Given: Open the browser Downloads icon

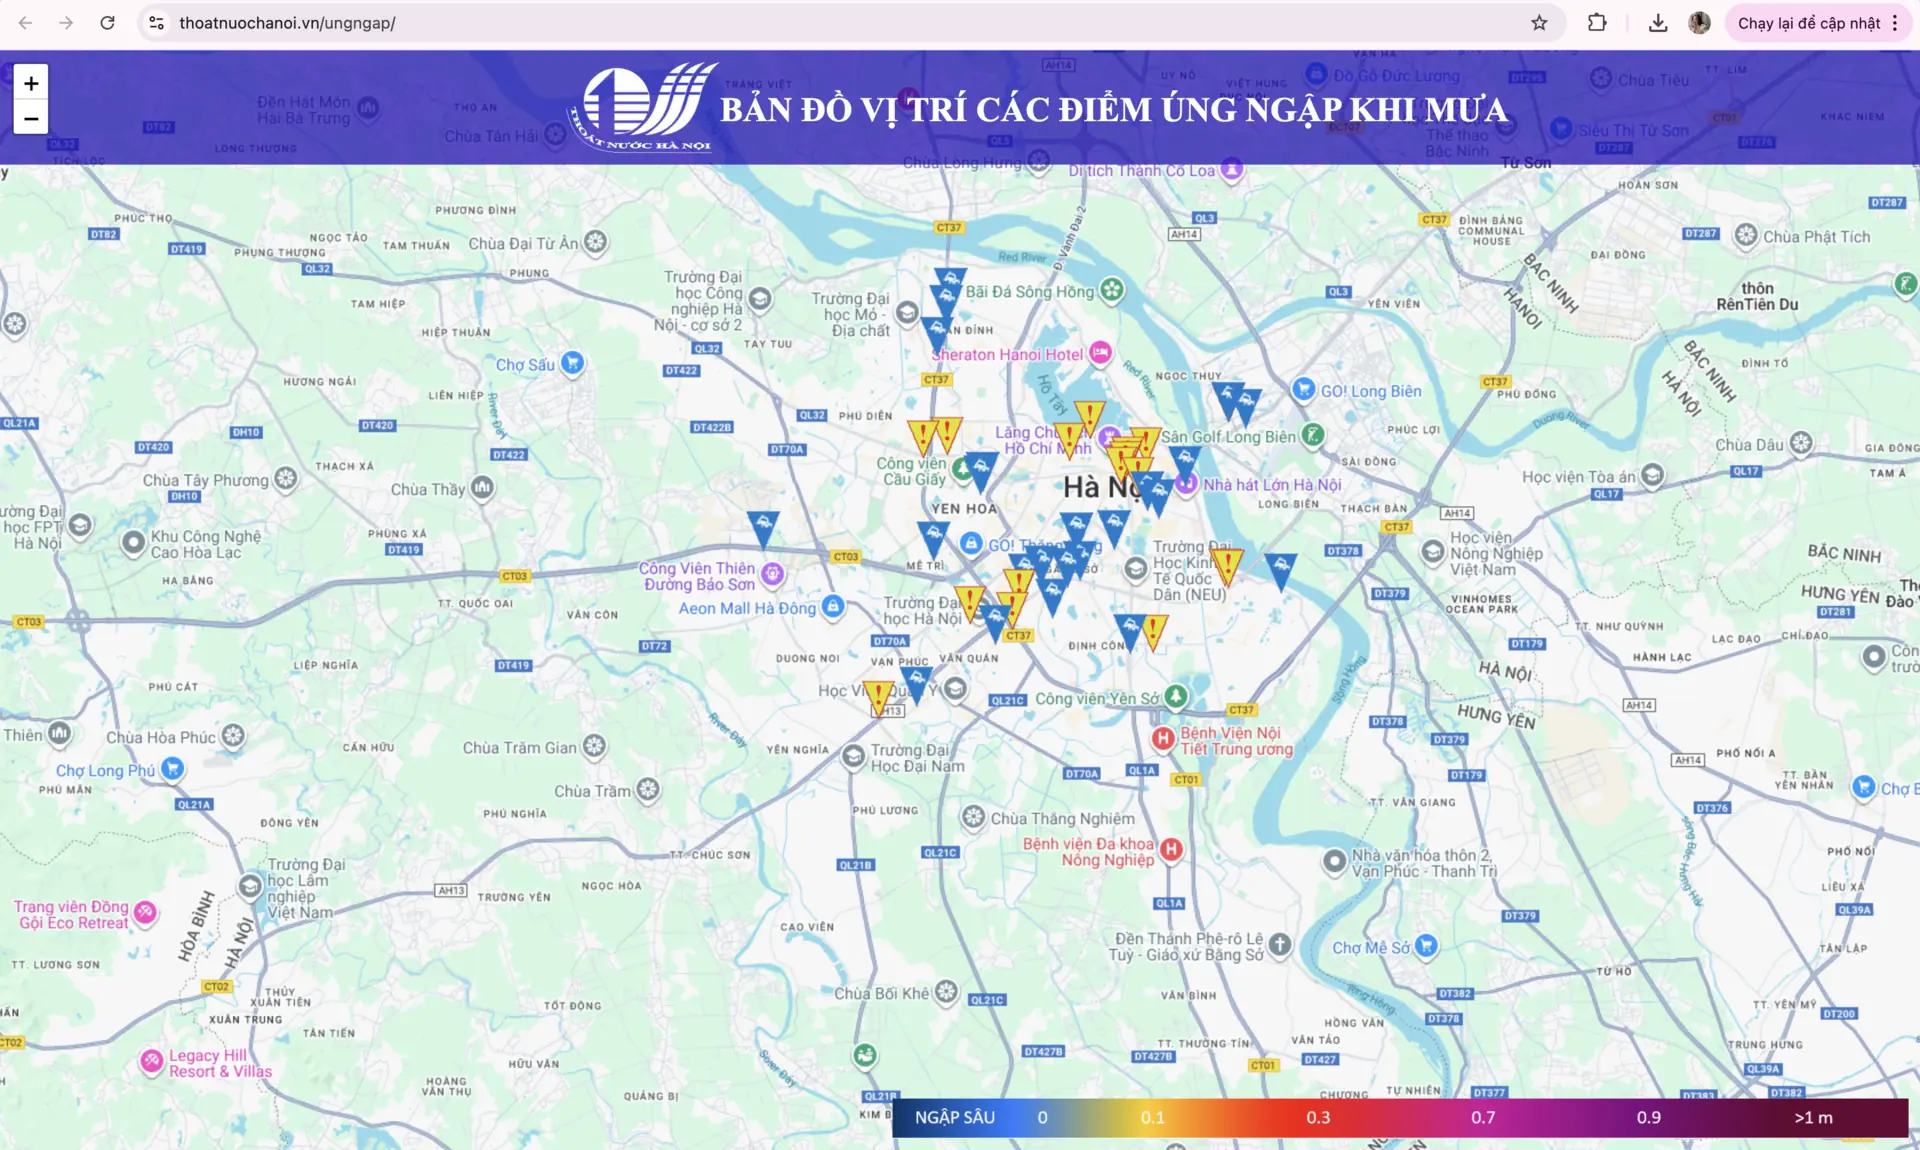Looking at the screenshot, I should point(1657,22).
